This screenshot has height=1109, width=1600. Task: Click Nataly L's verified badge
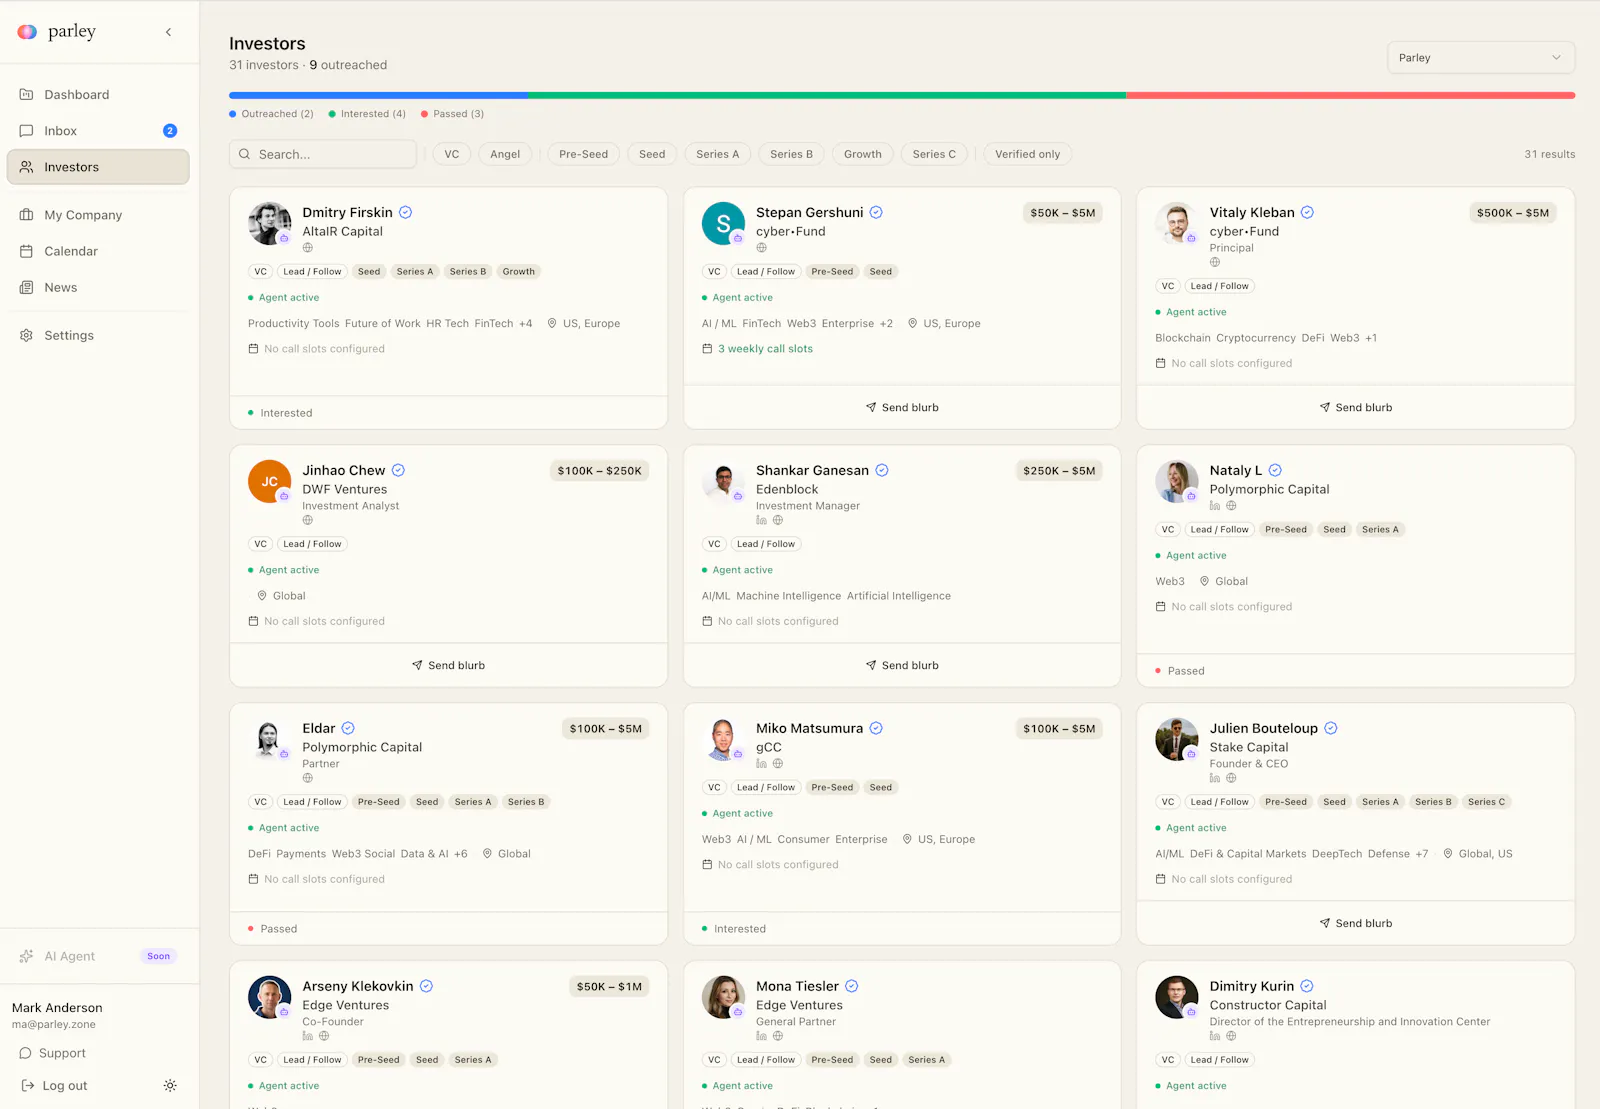(1275, 470)
